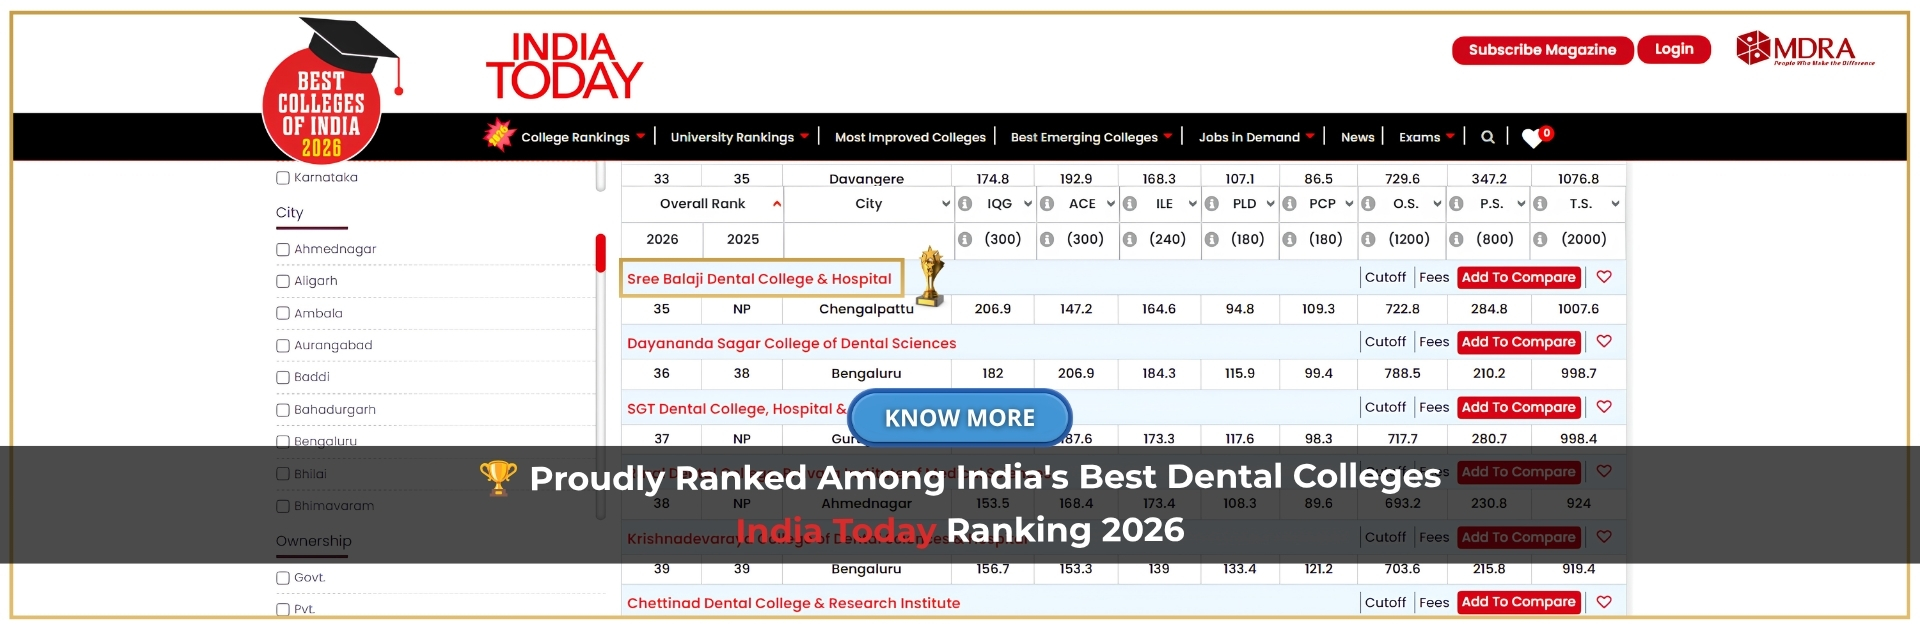Open Dayananda Sagar College of Dental Sciences link
1920x630 pixels.
791,343
